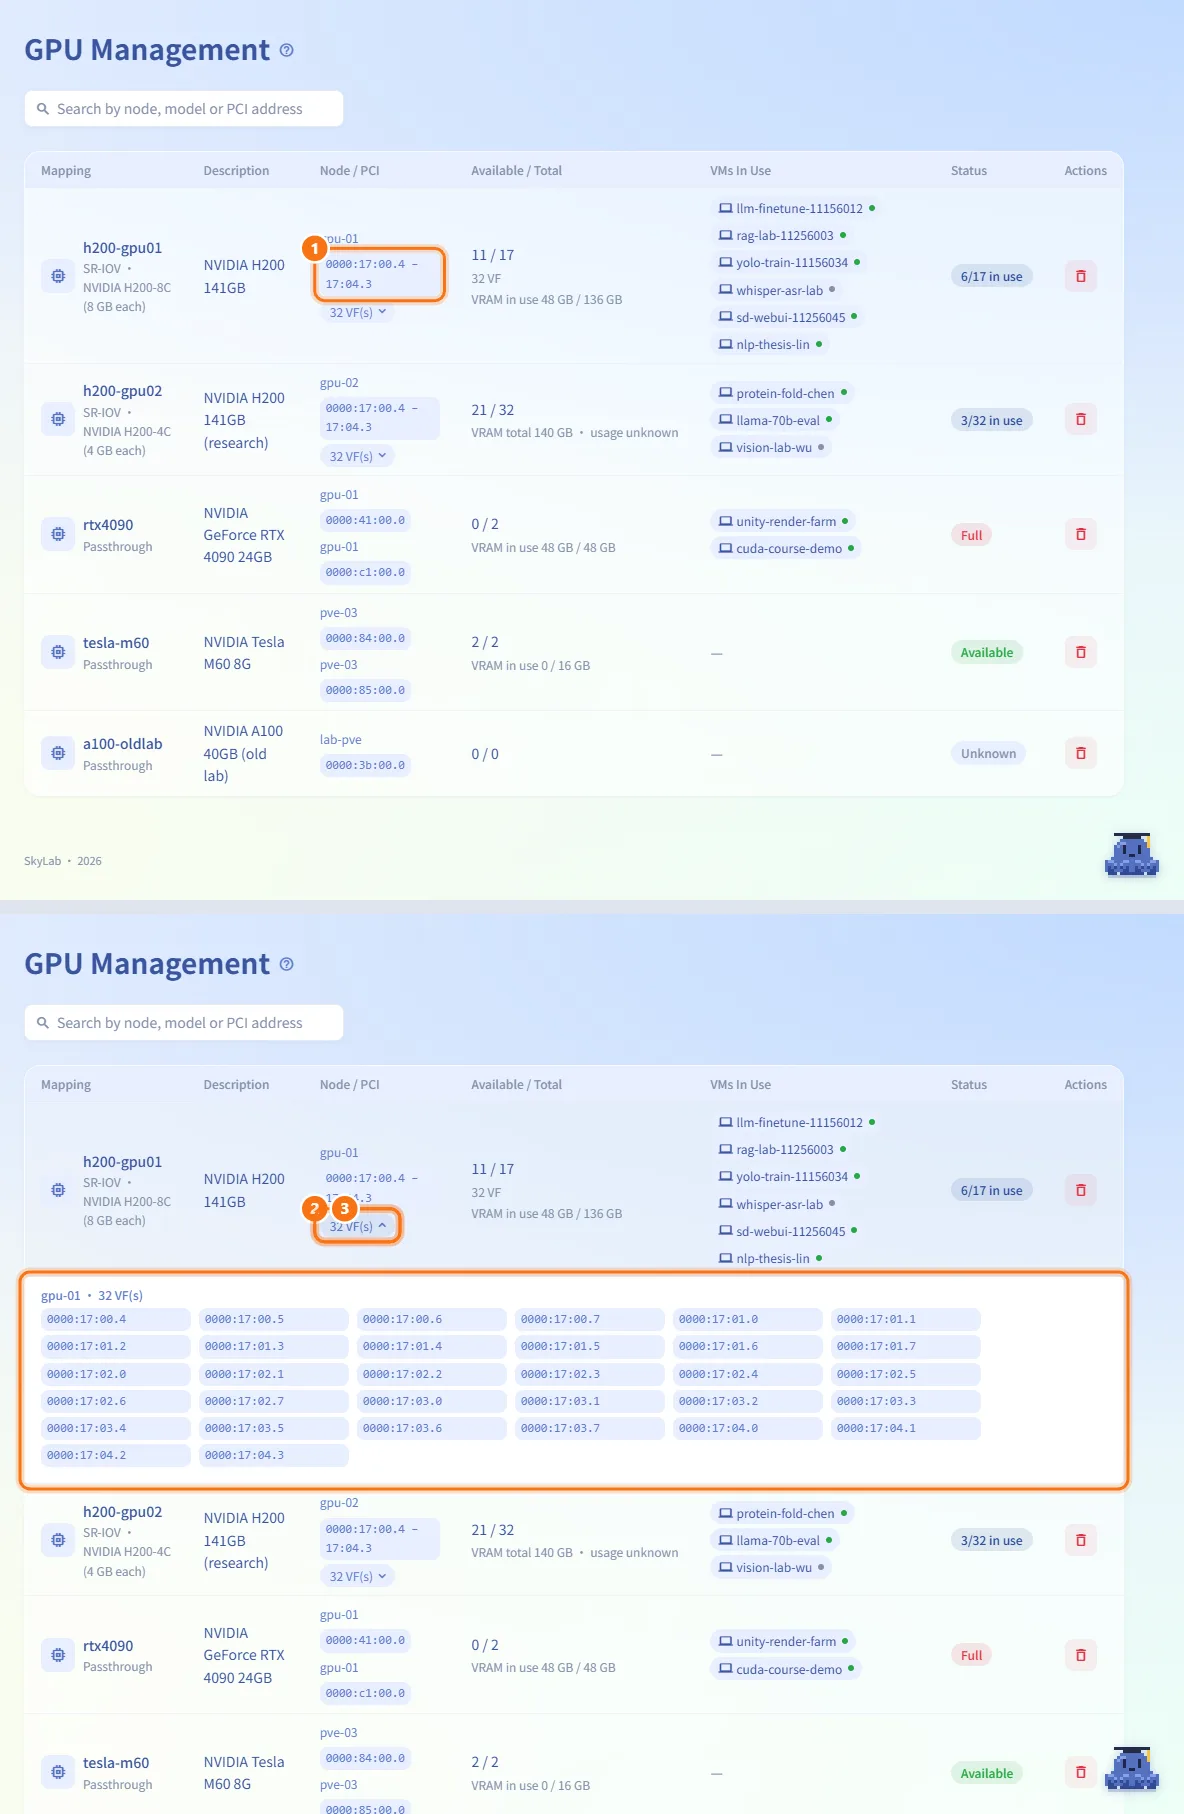This screenshot has height=1814, width=1184.
Task: Click rtx4090 chip icon in expanded lower view
Action: [58, 1655]
